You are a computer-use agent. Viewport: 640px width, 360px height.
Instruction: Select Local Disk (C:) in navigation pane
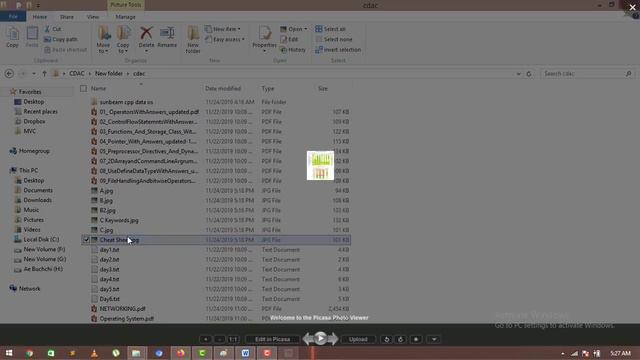pyautogui.click(x=41, y=239)
